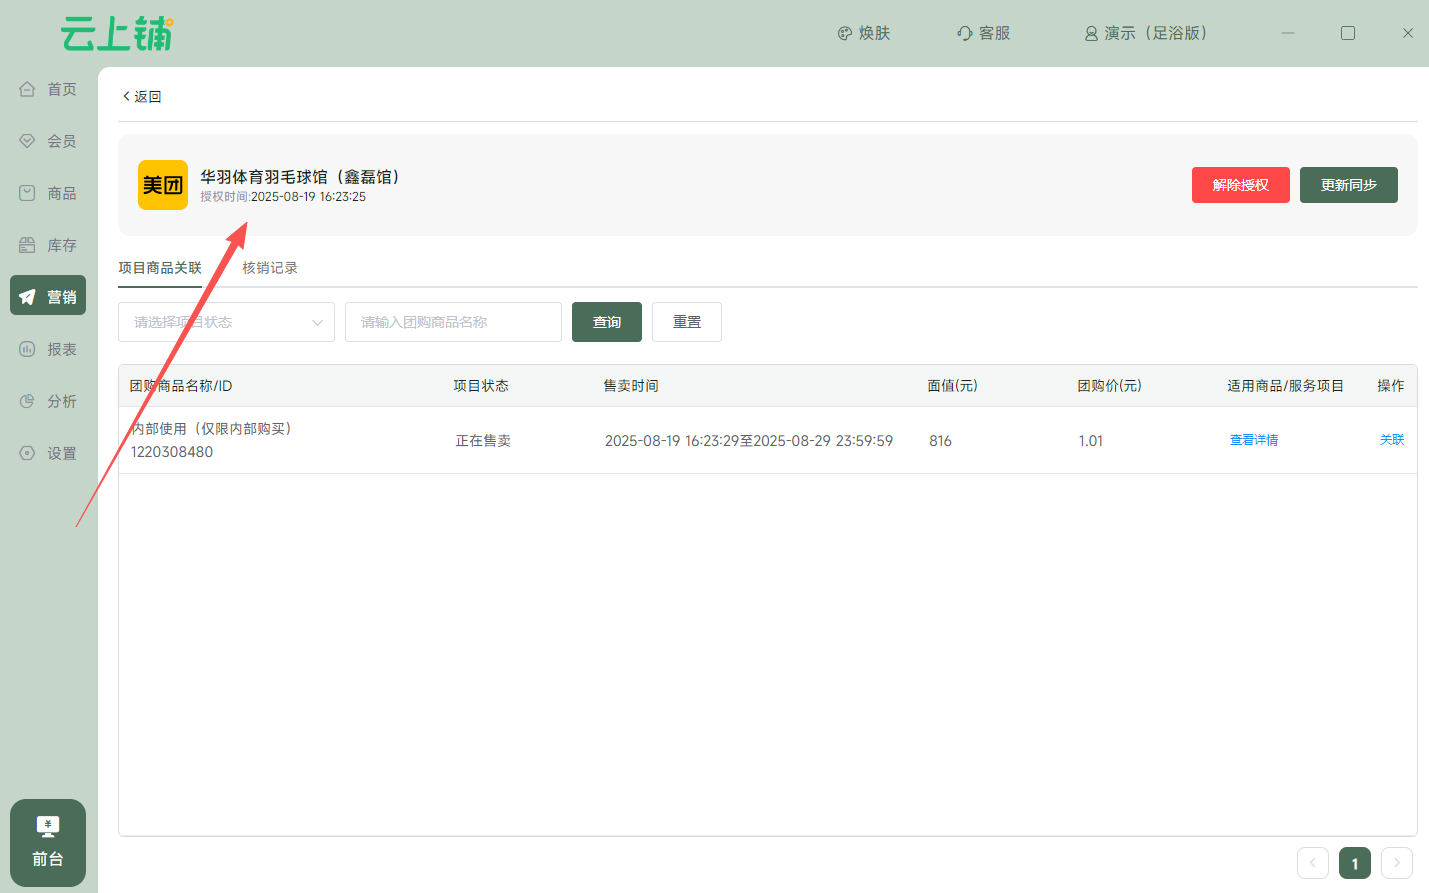
Task: Open the 商品 products sidebar icon
Action: [28, 193]
